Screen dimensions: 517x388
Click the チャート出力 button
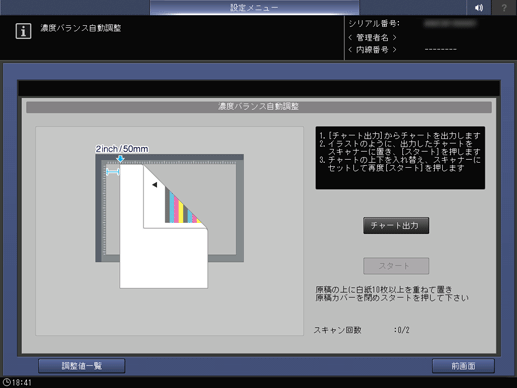tap(396, 226)
